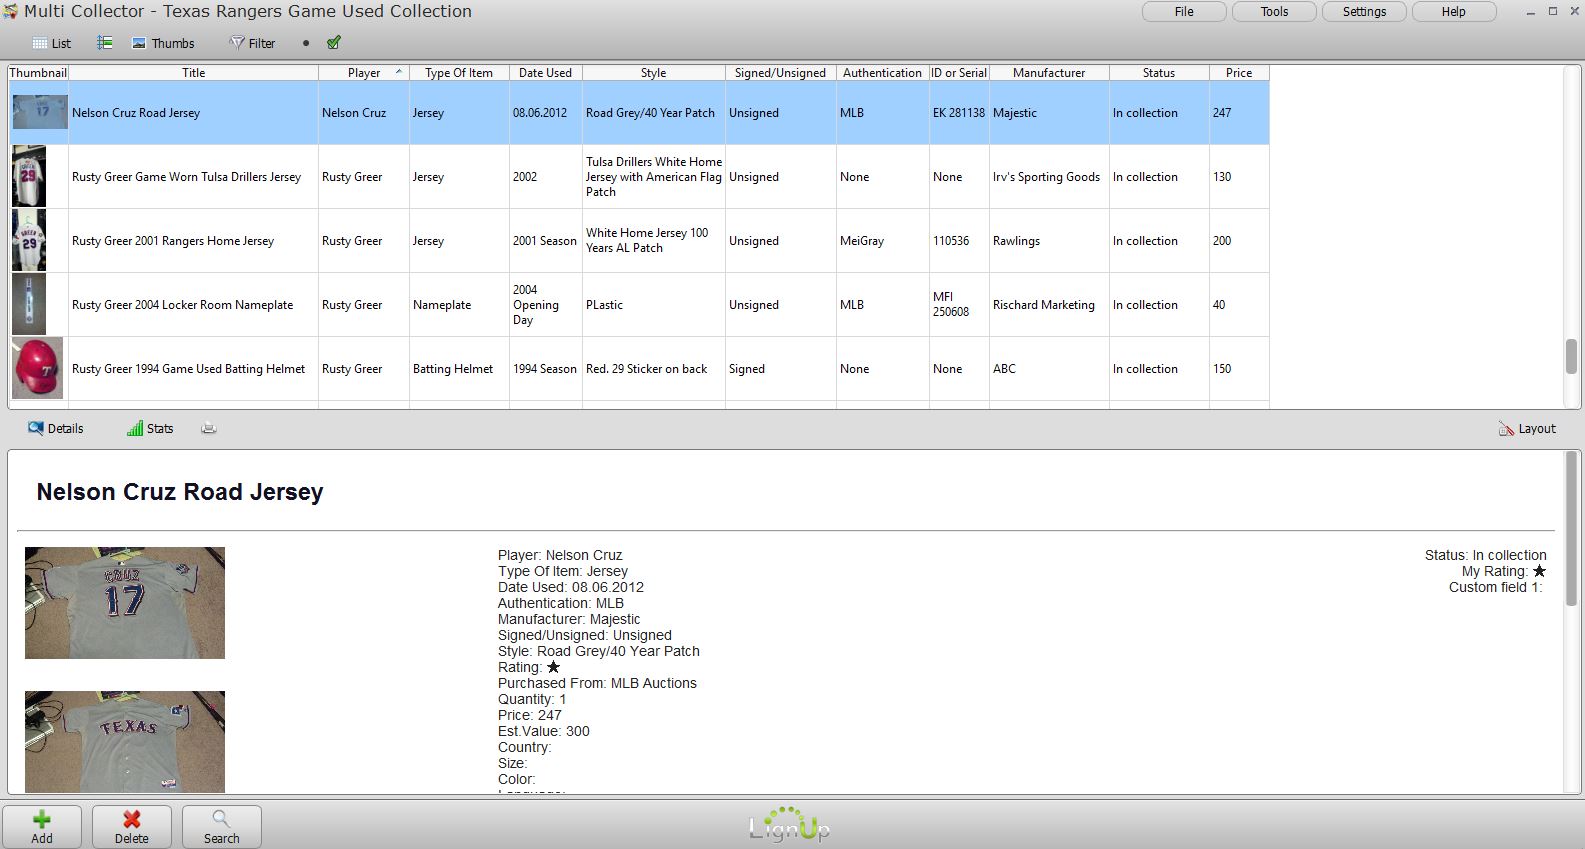This screenshot has width=1585, height=849.
Task: Open the Filter tool
Action: click(252, 43)
